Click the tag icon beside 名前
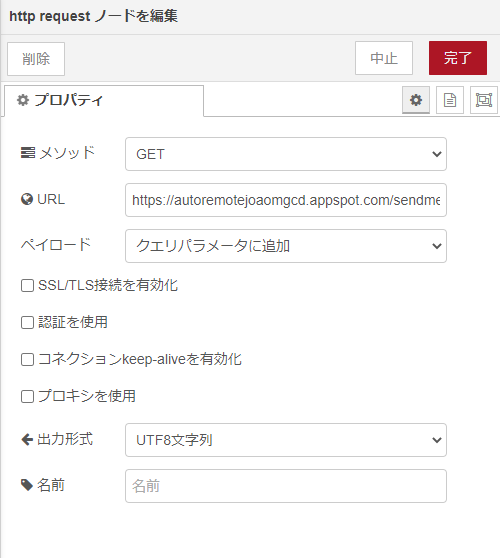This screenshot has height=558, width=500. click(27, 485)
